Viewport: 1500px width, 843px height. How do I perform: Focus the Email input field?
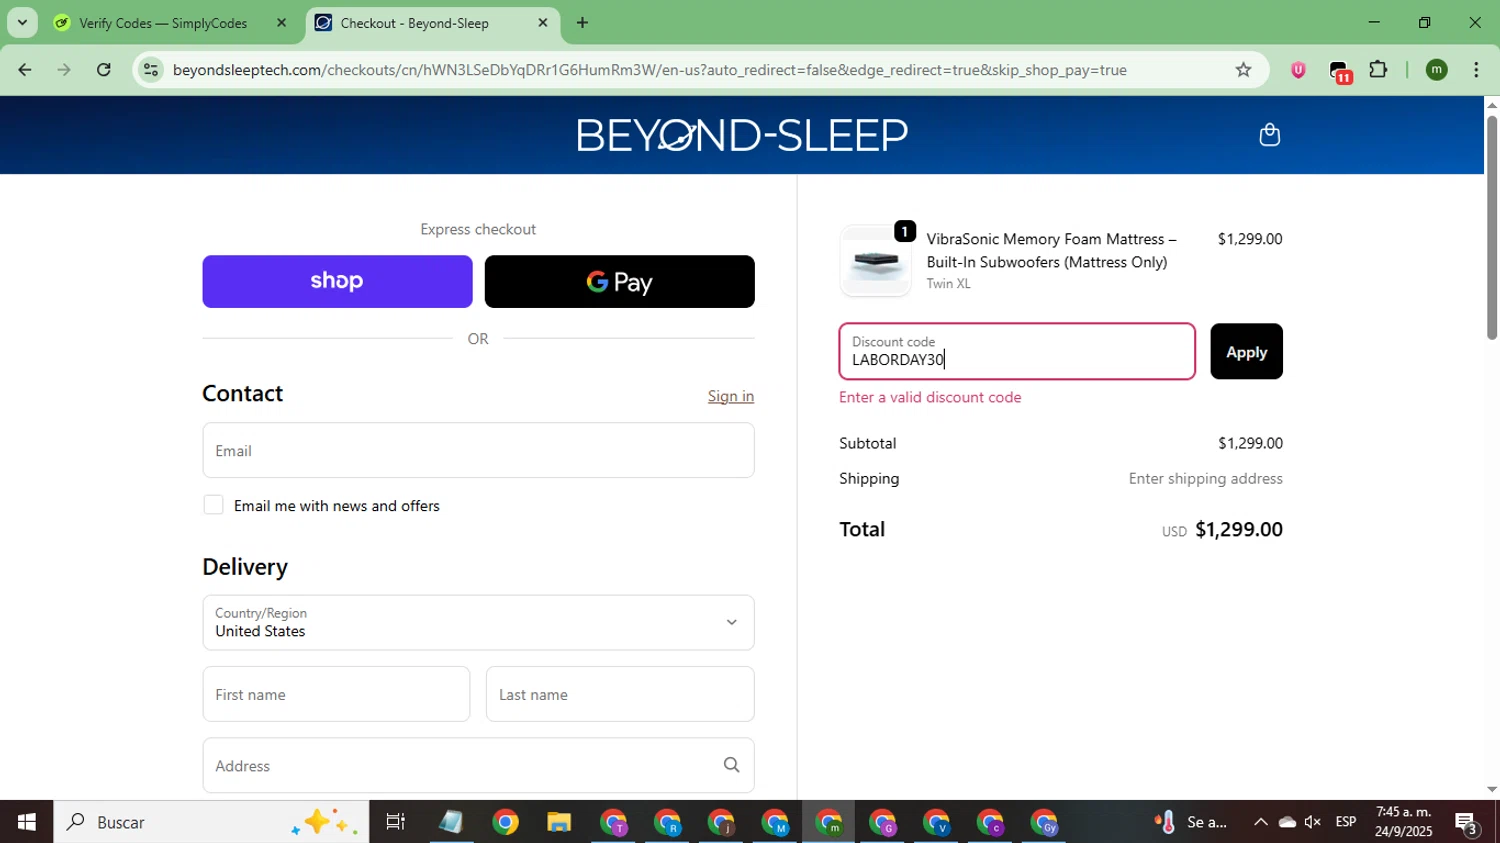click(478, 450)
